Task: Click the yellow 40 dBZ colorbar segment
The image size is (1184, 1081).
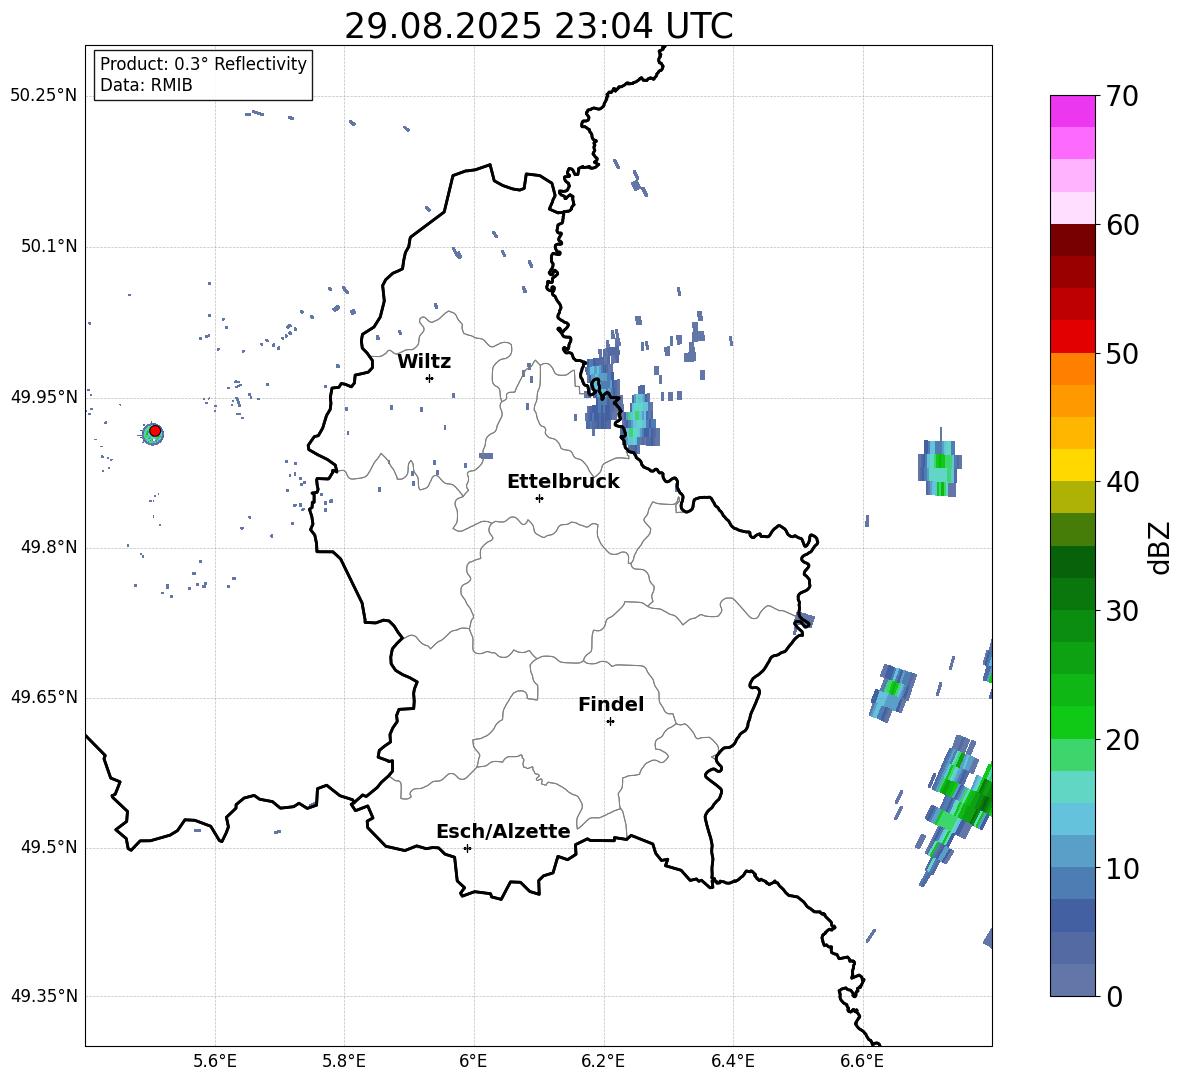Action: [x=1073, y=465]
